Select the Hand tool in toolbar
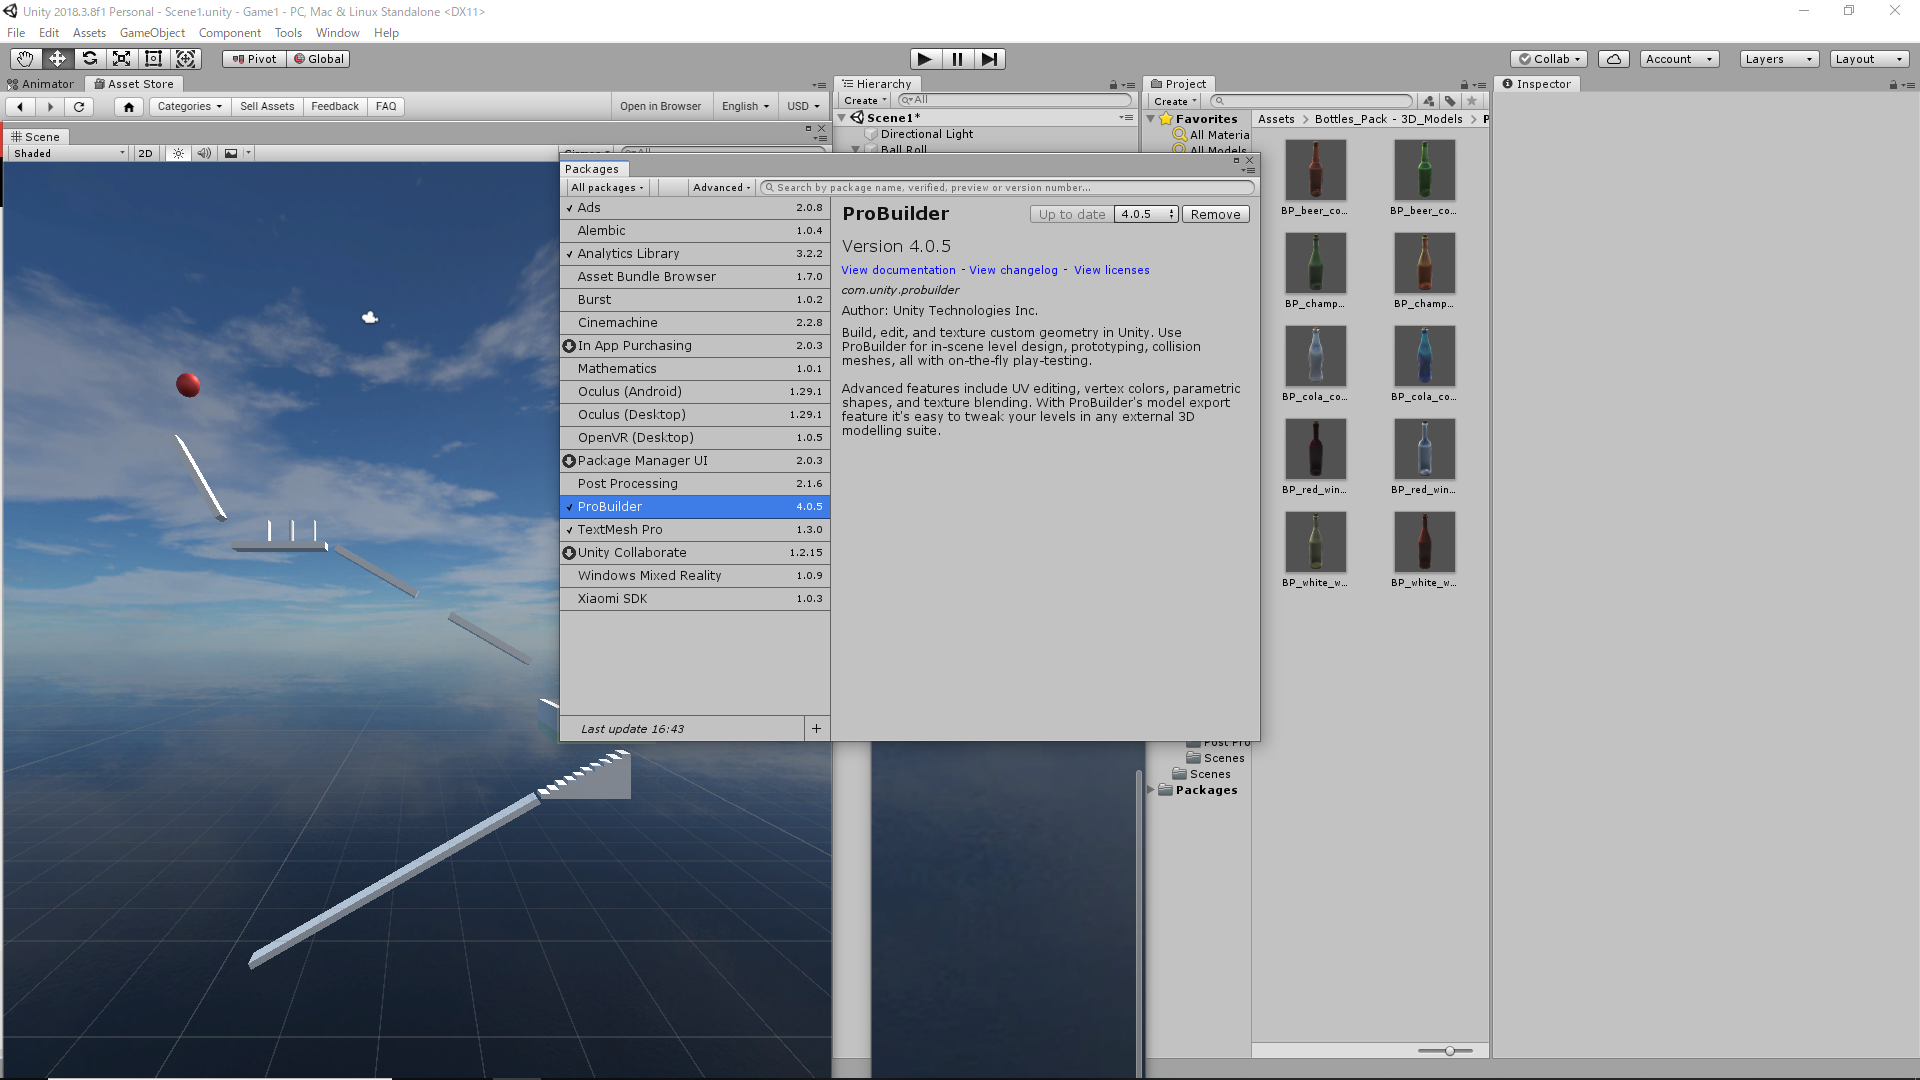Viewport: 1920px width, 1080px height. click(25, 59)
